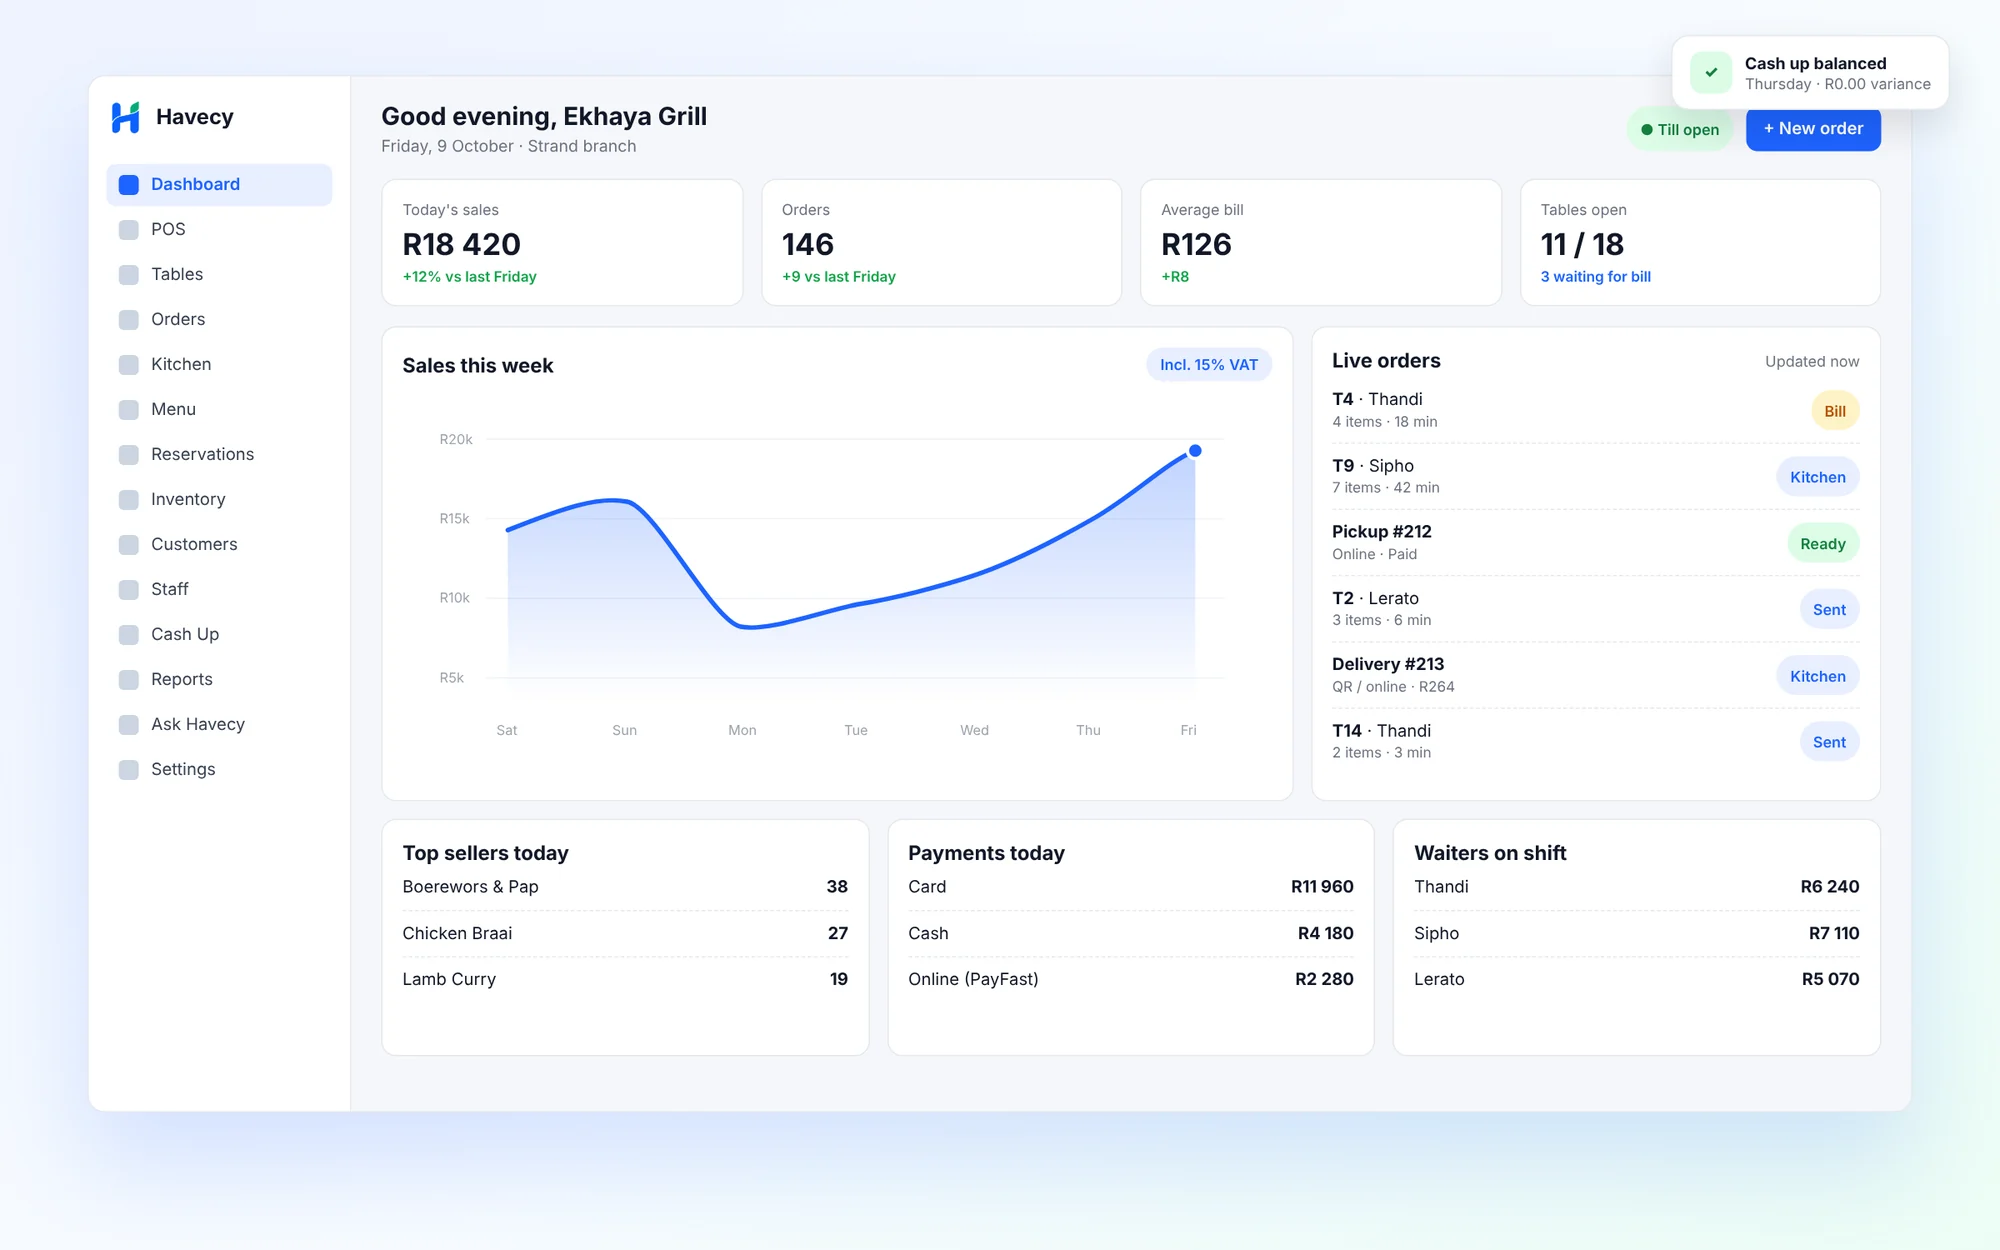Screen dimensions: 2000x1250
Task: Create a new order
Action: [1813, 129]
